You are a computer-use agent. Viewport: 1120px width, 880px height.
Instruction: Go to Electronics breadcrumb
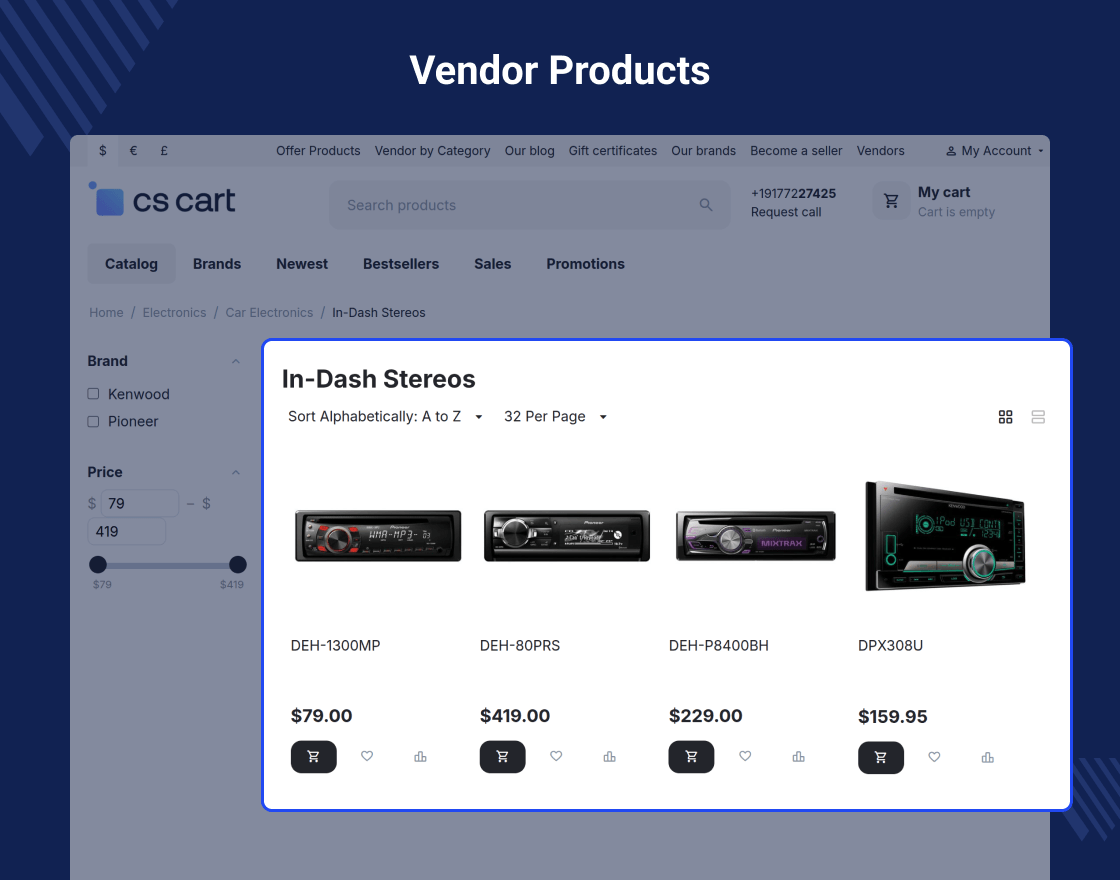click(174, 312)
